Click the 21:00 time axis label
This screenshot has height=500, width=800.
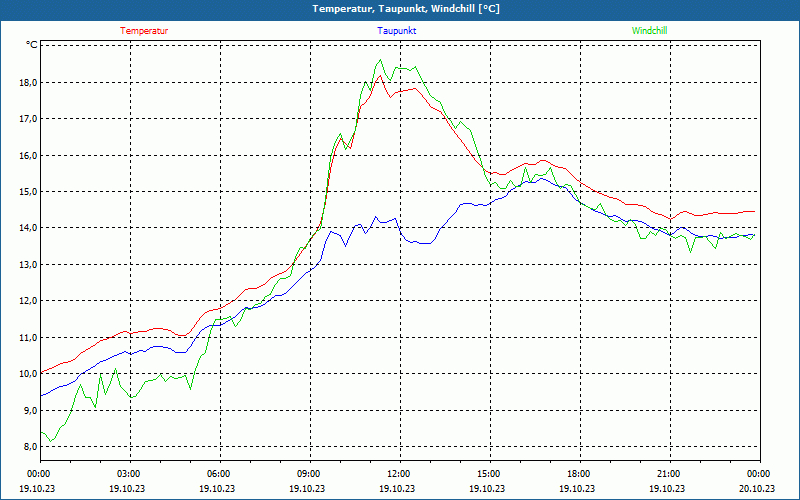pos(667,474)
